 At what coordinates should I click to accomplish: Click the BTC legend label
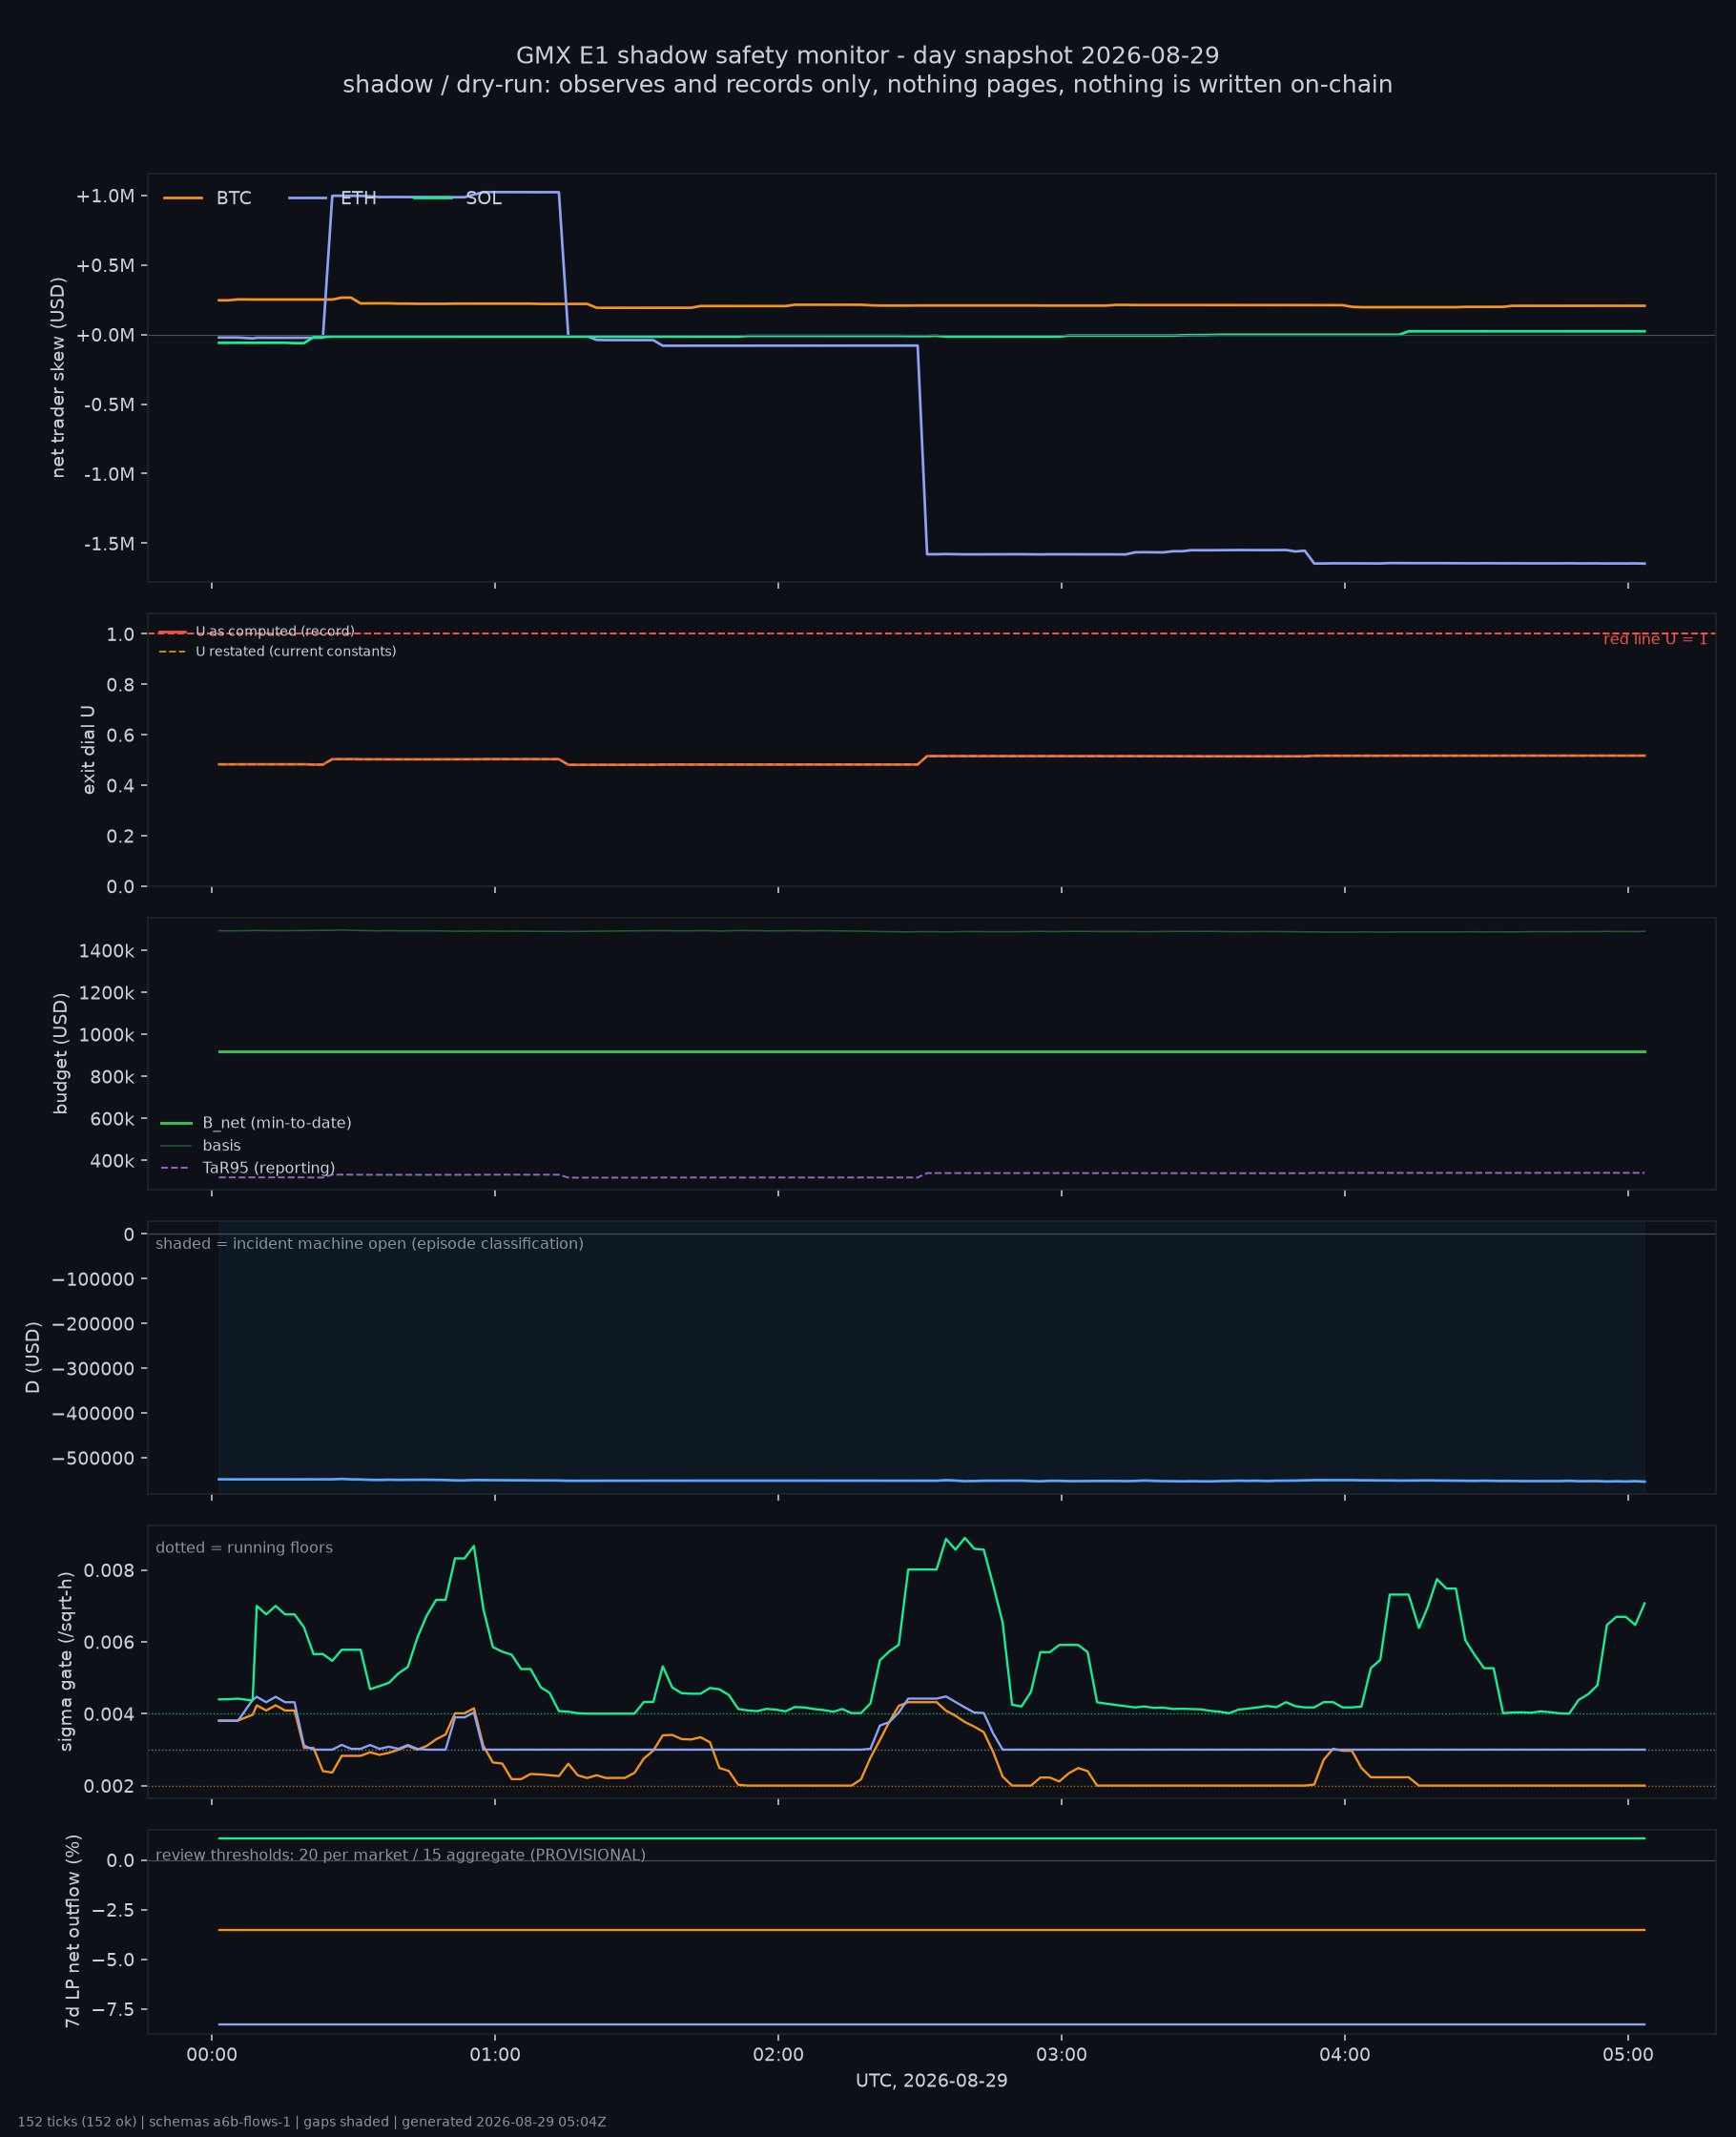234,198
